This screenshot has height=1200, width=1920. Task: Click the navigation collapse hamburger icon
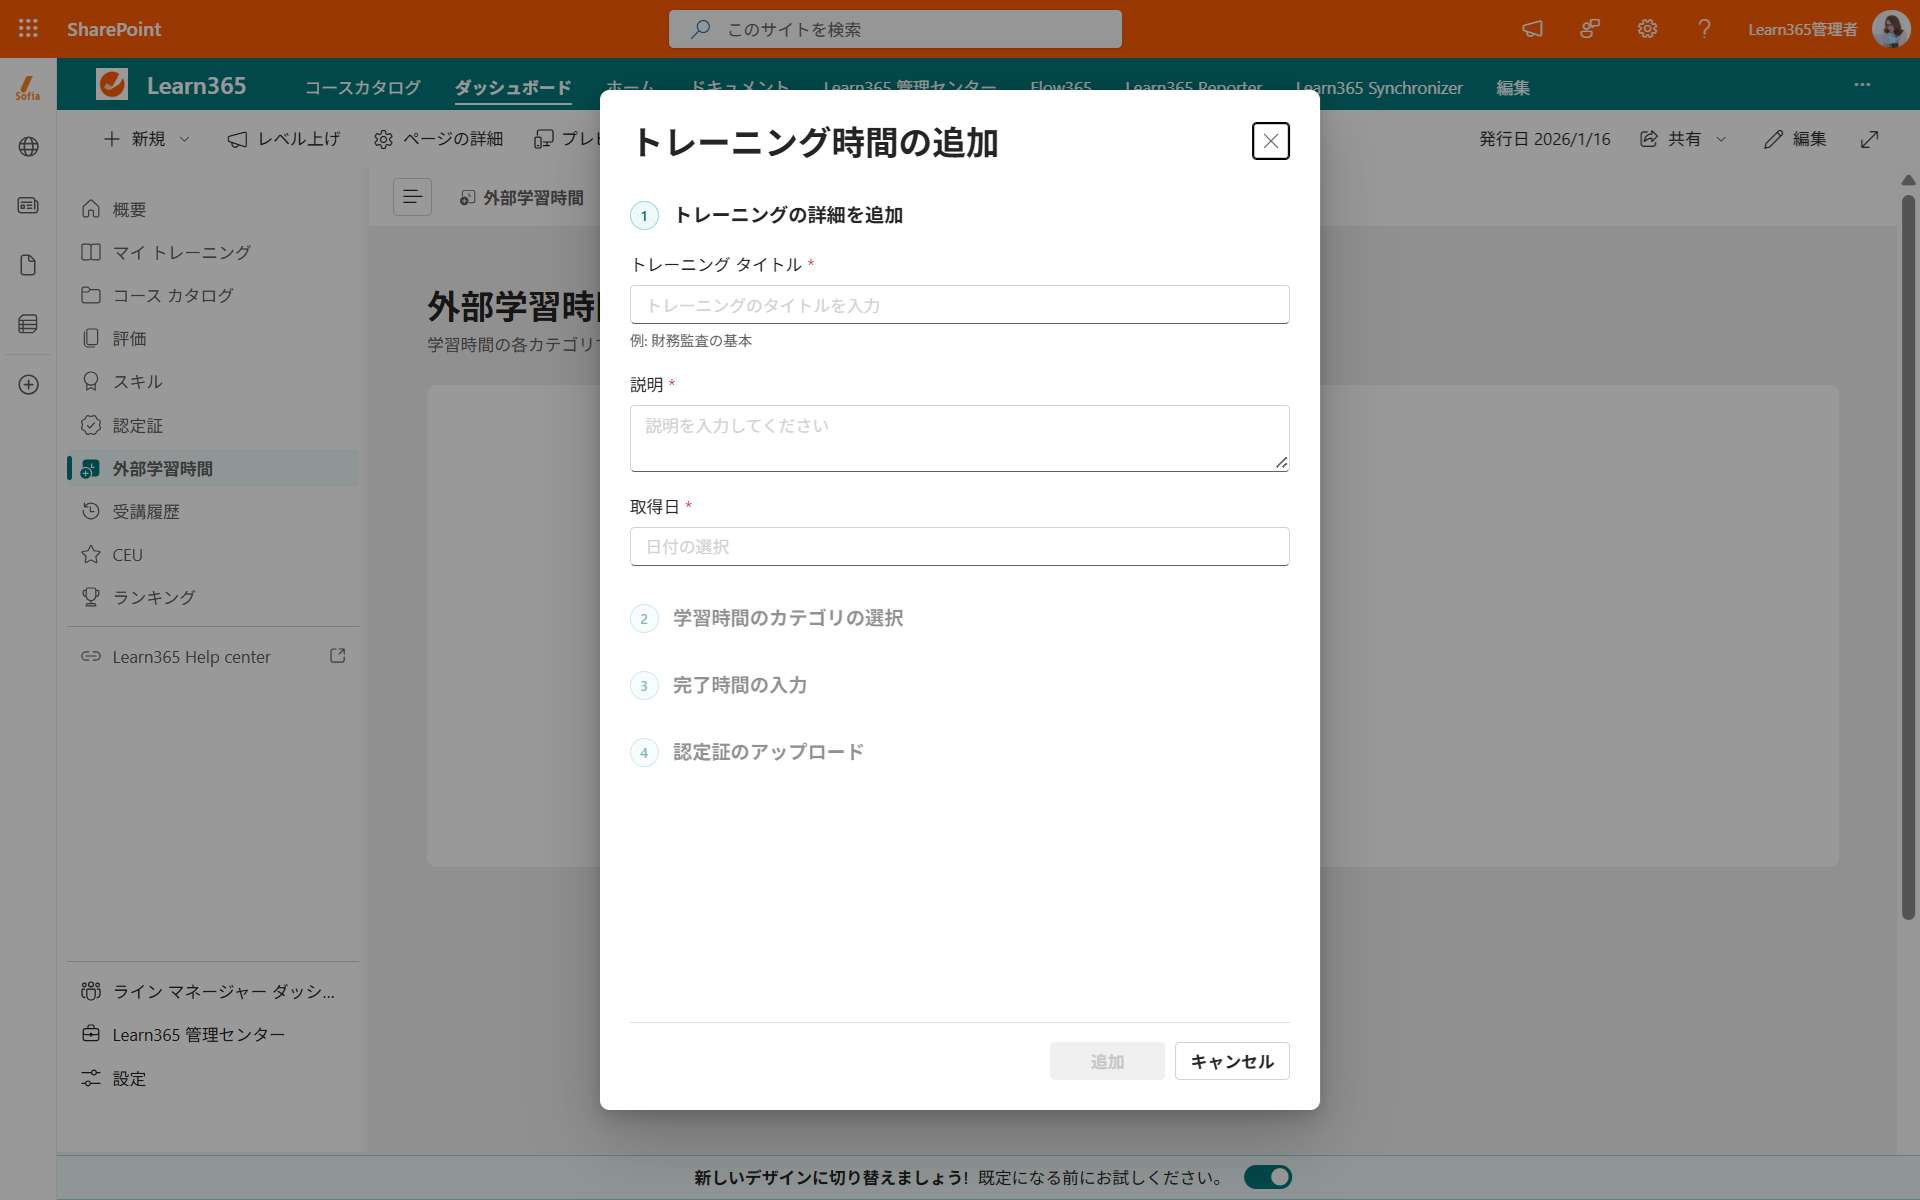click(x=412, y=197)
